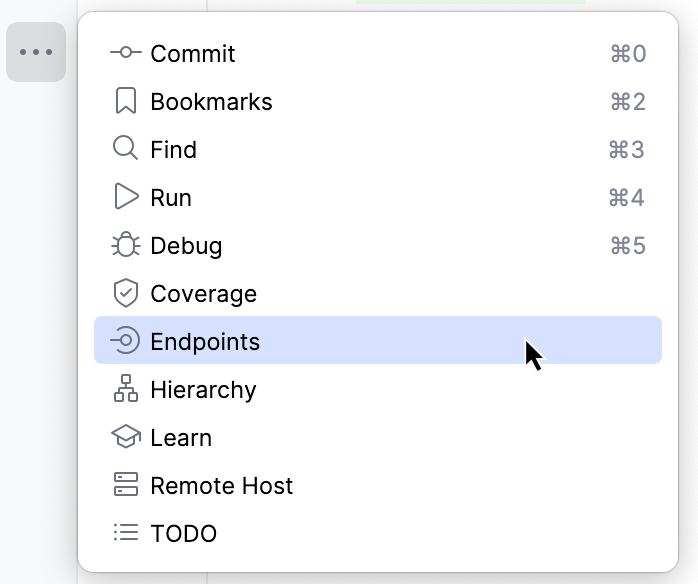Select the Bookmarks menu entry text

tap(211, 102)
